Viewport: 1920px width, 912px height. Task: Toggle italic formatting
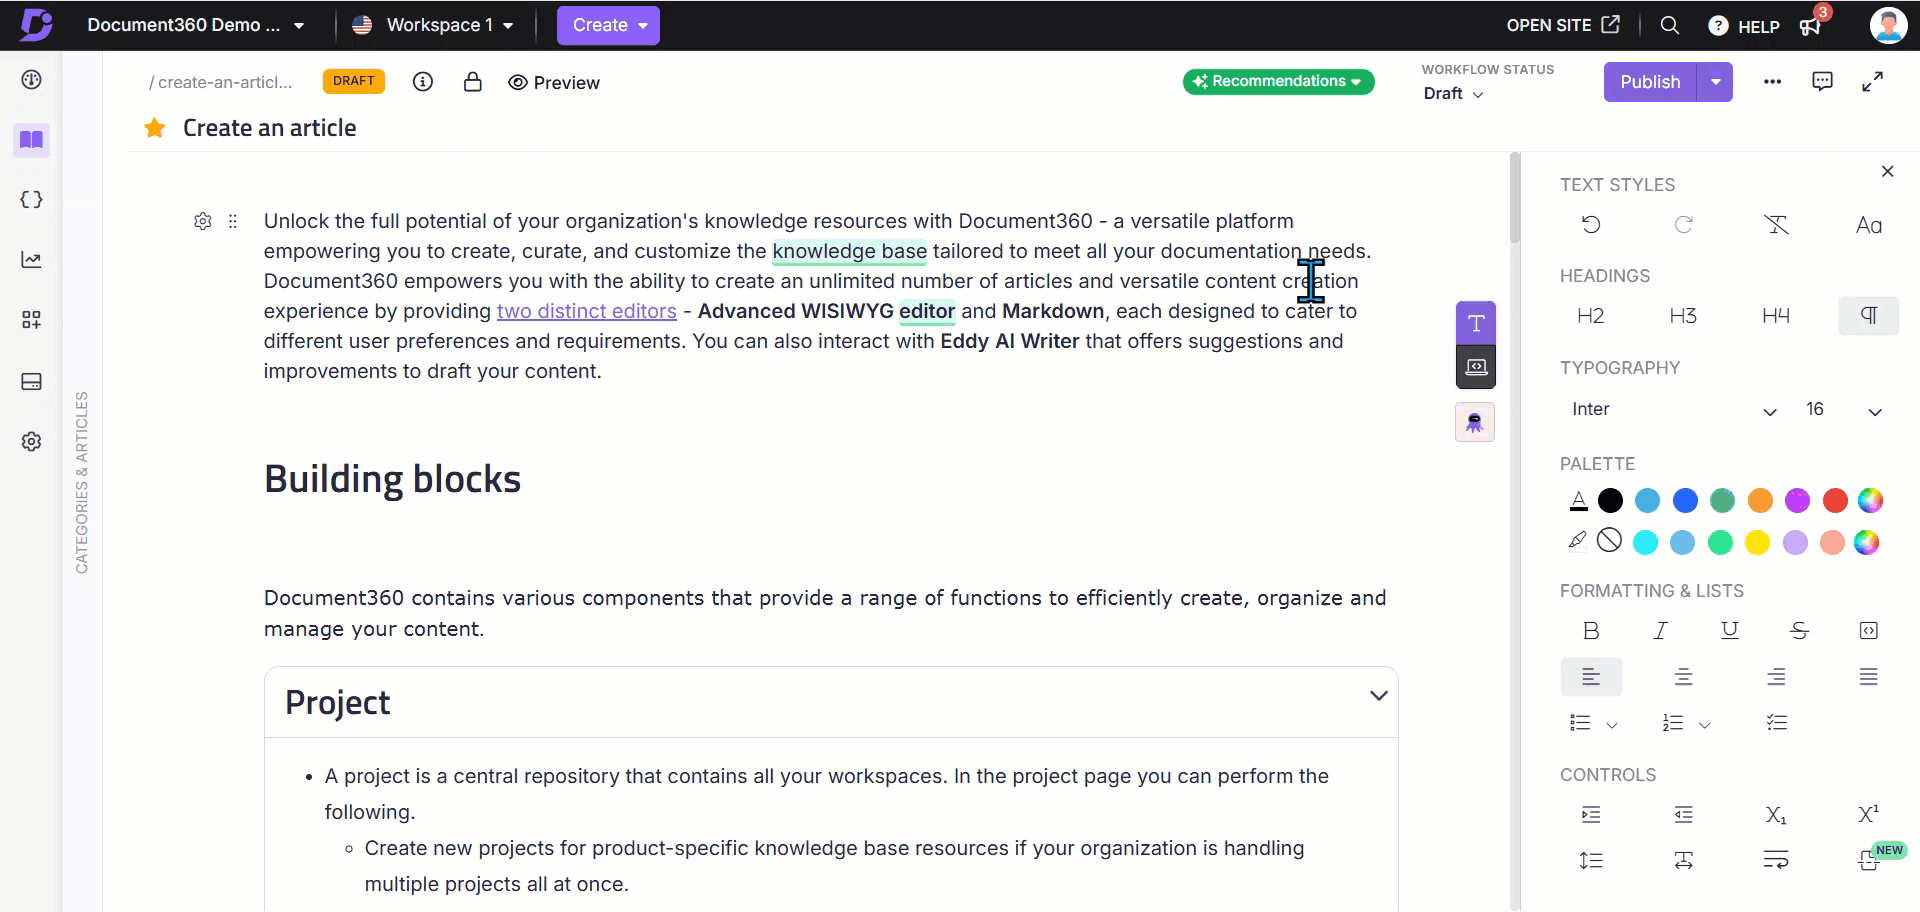(1661, 630)
